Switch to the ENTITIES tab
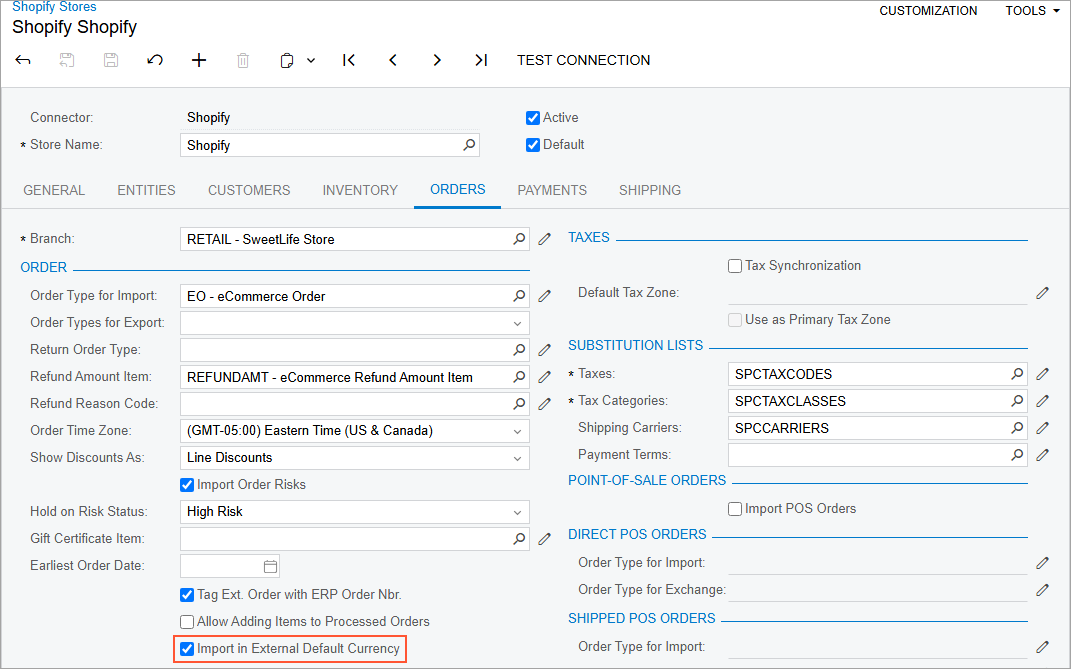Screen dimensions: 1071x669 coord(146,190)
